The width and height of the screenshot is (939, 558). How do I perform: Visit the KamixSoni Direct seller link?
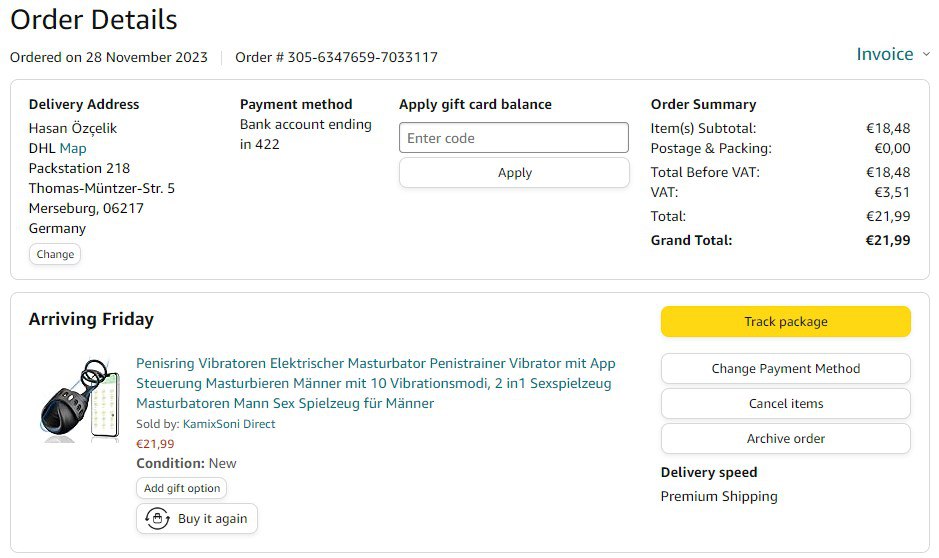pyautogui.click(x=229, y=424)
